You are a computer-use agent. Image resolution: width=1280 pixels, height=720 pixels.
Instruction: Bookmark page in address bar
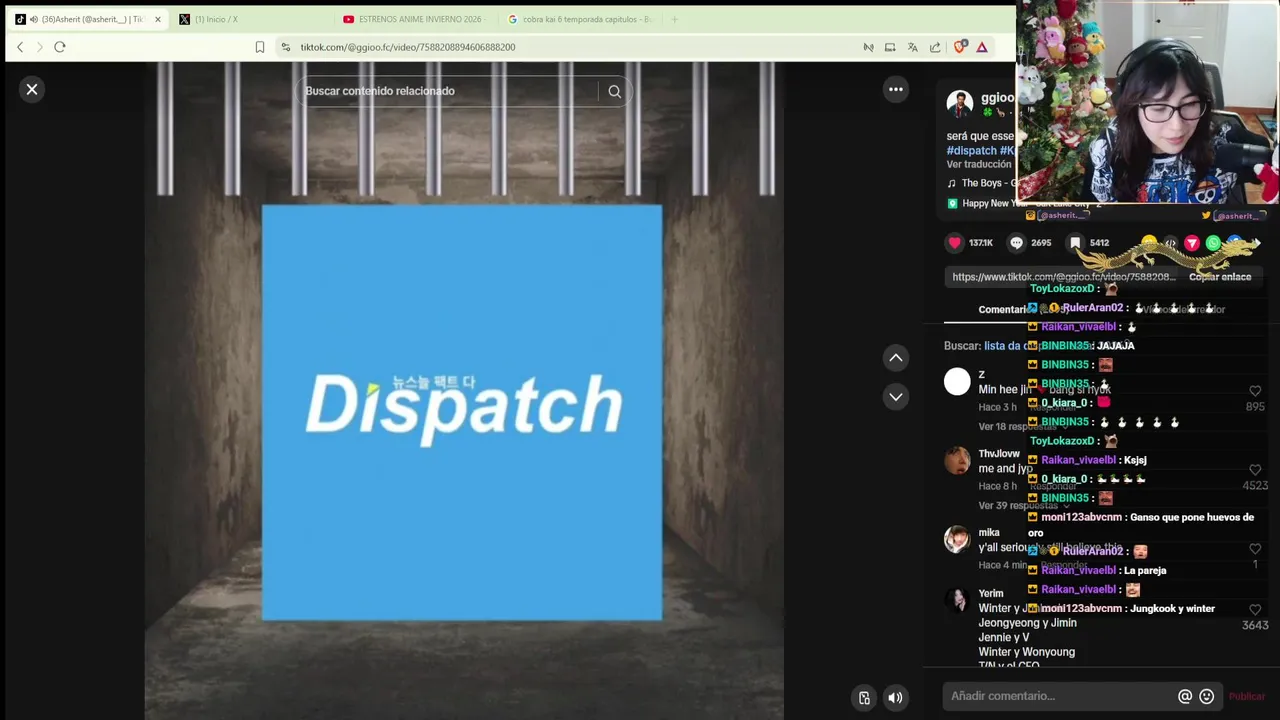pos(260,47)
